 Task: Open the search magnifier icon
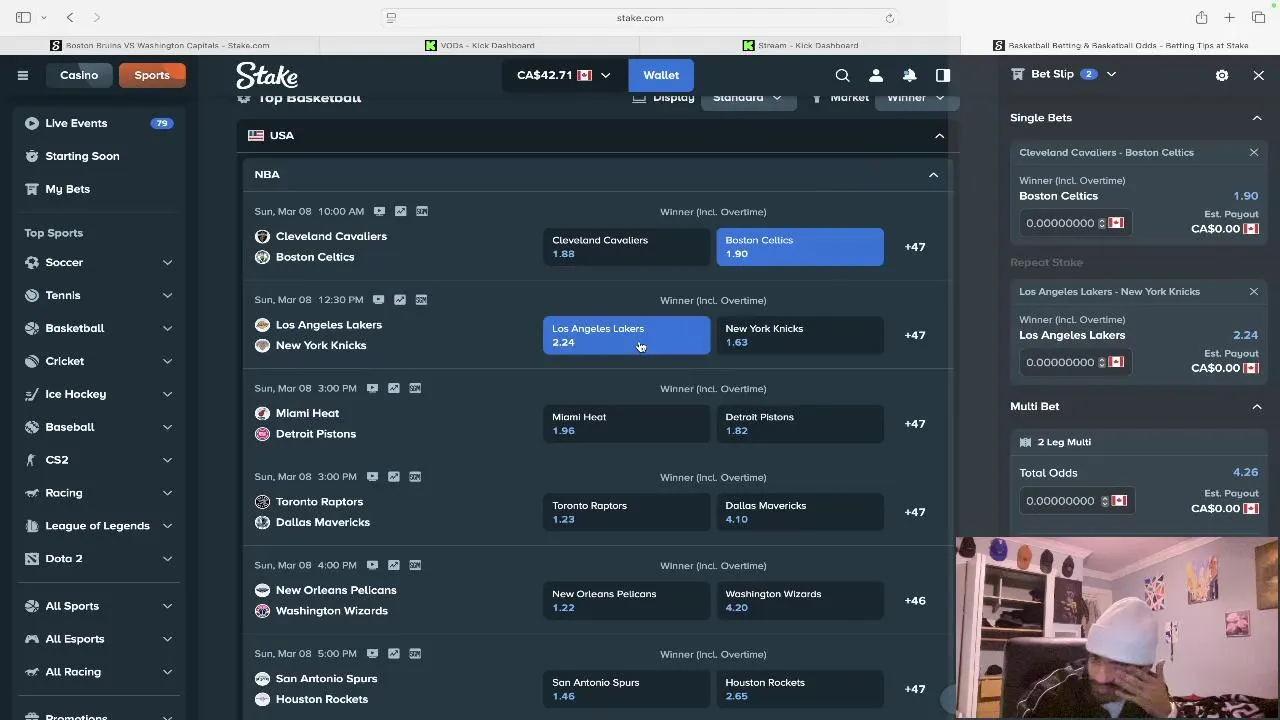click(x=842, y=75)
